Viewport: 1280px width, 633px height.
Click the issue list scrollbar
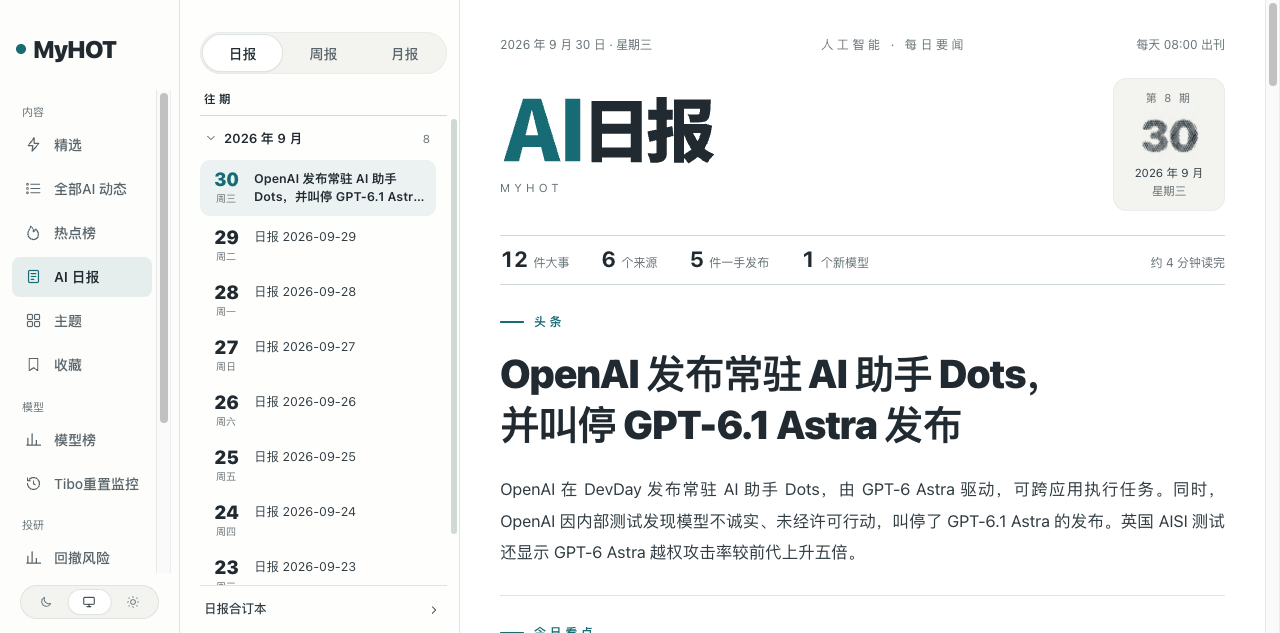454,327
